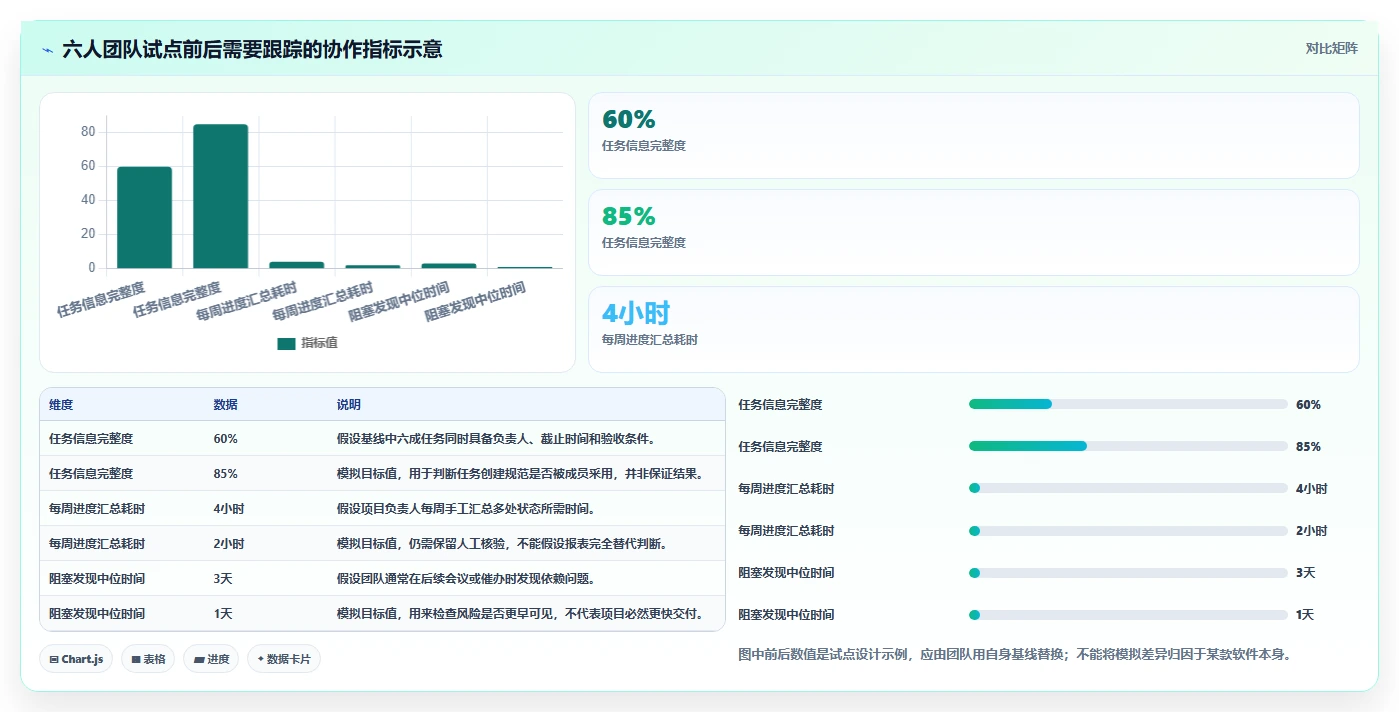
Task: Click the sparkle icon in 数据卡片 tag
Action: [261, 659]
